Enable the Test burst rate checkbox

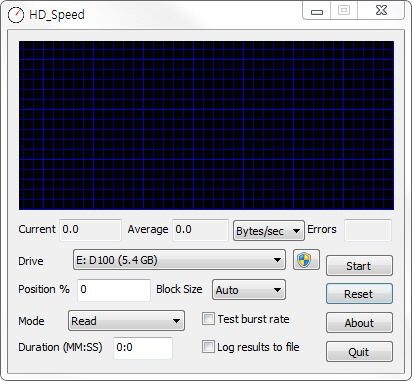click(x=208, y=319)
